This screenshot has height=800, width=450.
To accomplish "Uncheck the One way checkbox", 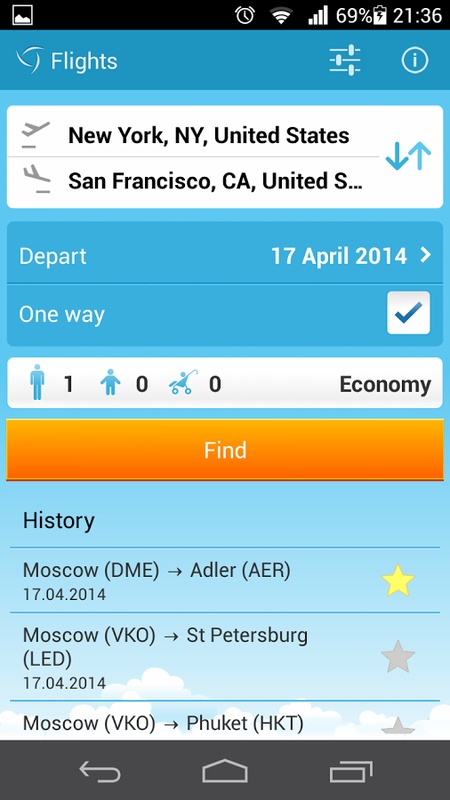I will pyautogui.click(x=408, y=313).
